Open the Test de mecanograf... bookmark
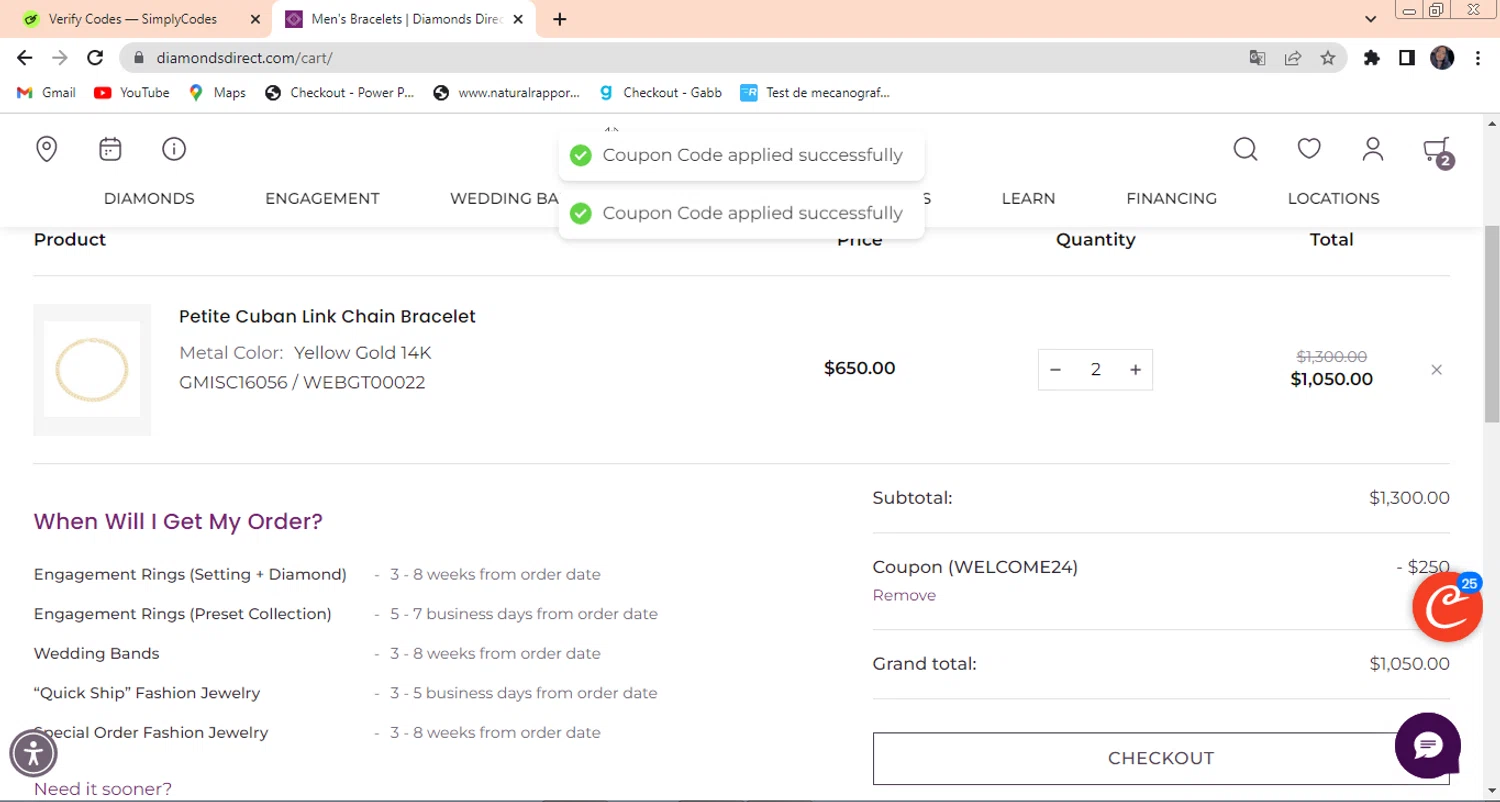This screenshot has width=1500, height=802. click(x=815, y=92)
